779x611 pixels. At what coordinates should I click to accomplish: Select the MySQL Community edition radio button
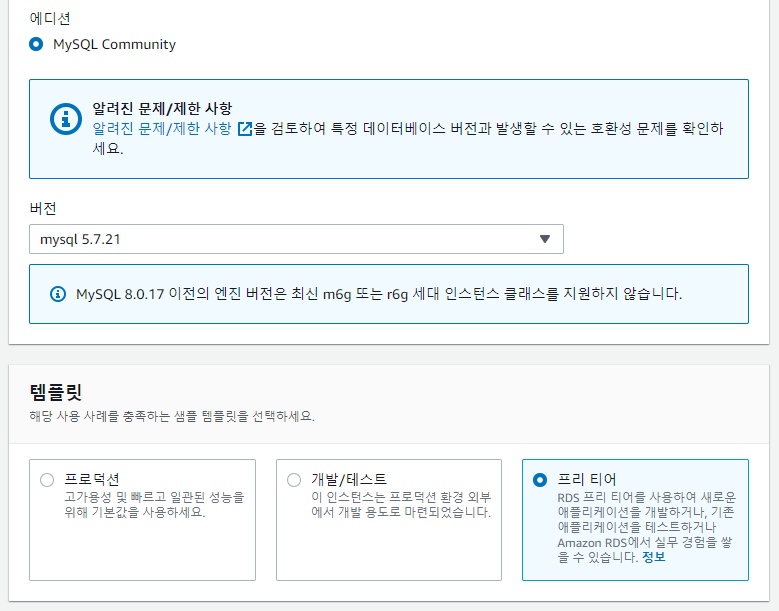[x=36, y=44]
